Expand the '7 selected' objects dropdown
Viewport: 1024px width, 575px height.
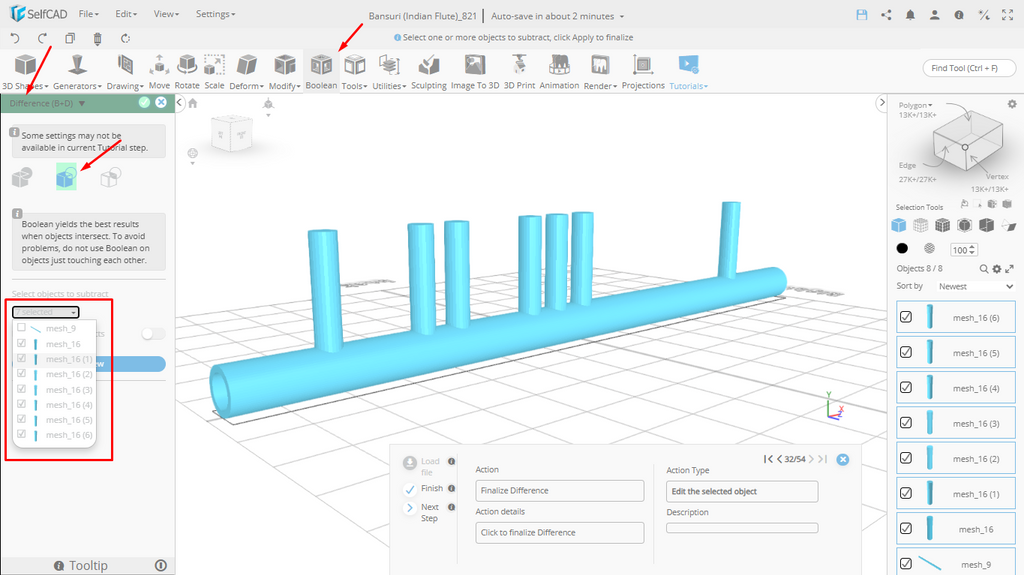[x=46, y=312]
